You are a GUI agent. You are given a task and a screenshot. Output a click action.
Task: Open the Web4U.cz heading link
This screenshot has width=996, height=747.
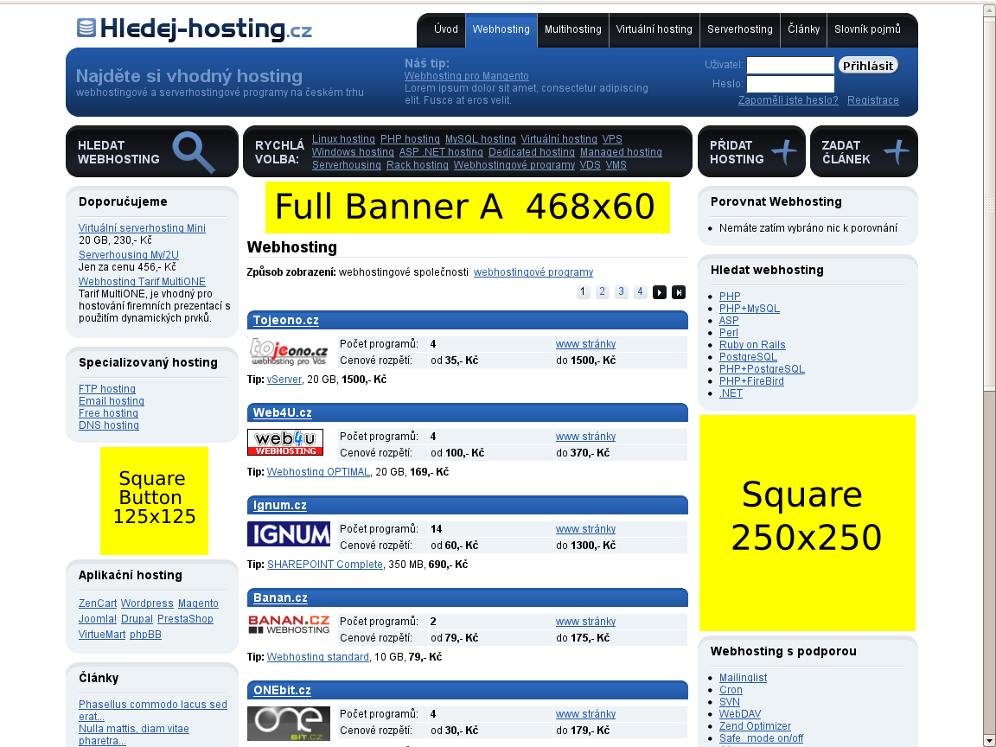[x=283, y=413]
